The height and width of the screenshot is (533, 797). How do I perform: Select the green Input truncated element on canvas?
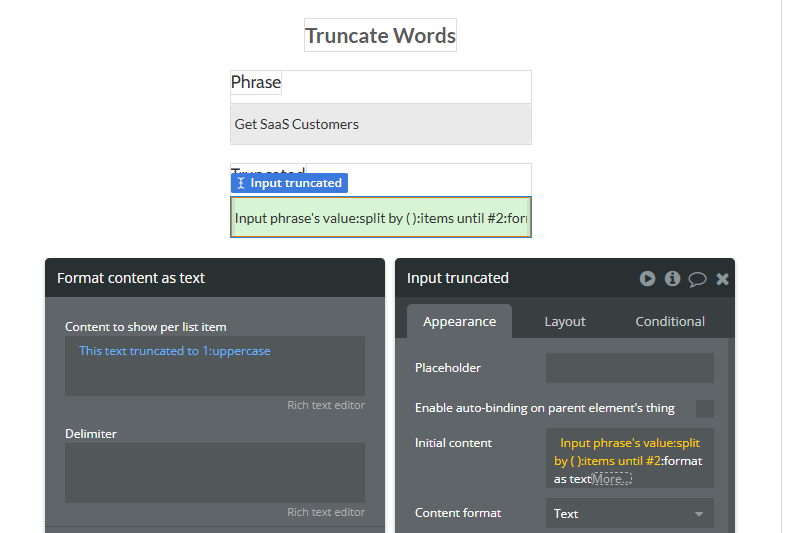381,217
